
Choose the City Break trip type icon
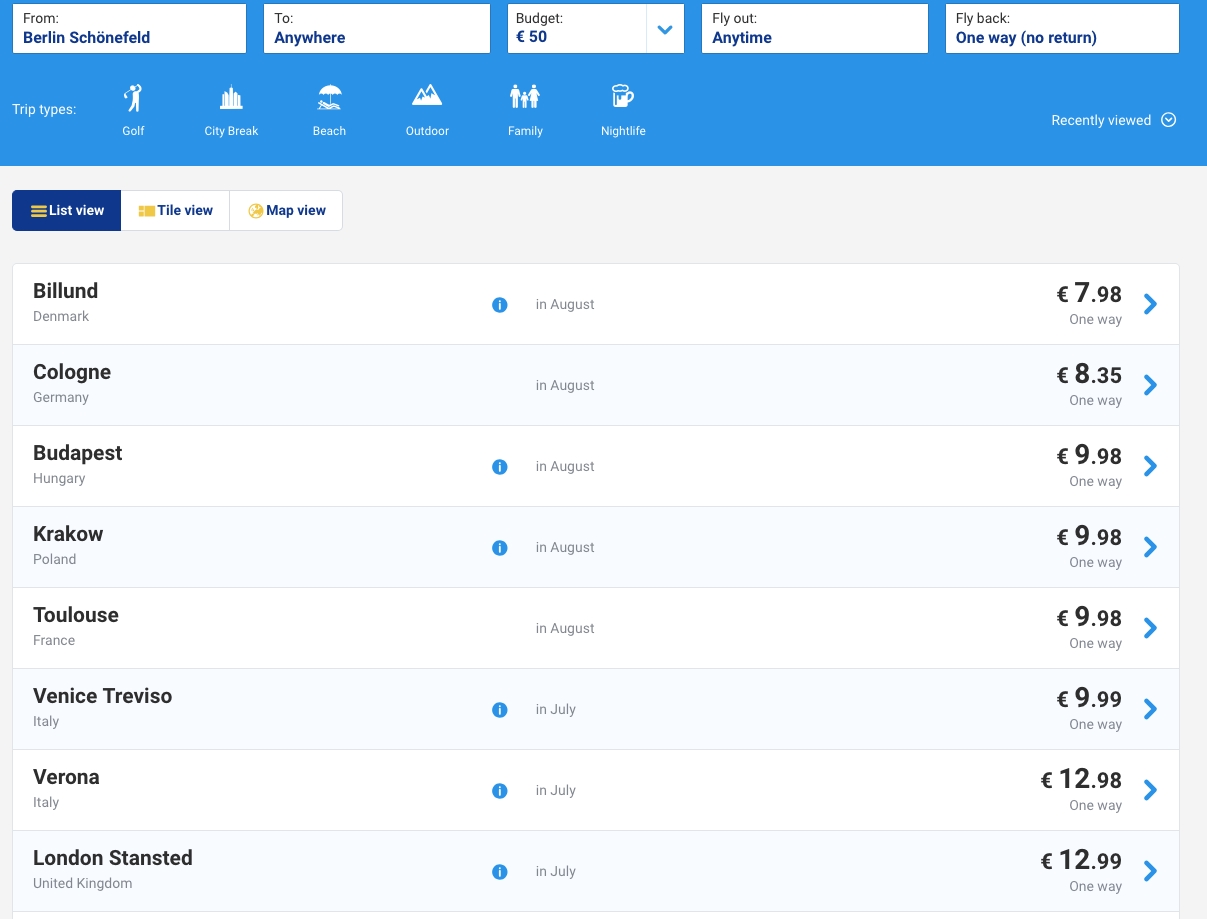(x=231, y=97)
